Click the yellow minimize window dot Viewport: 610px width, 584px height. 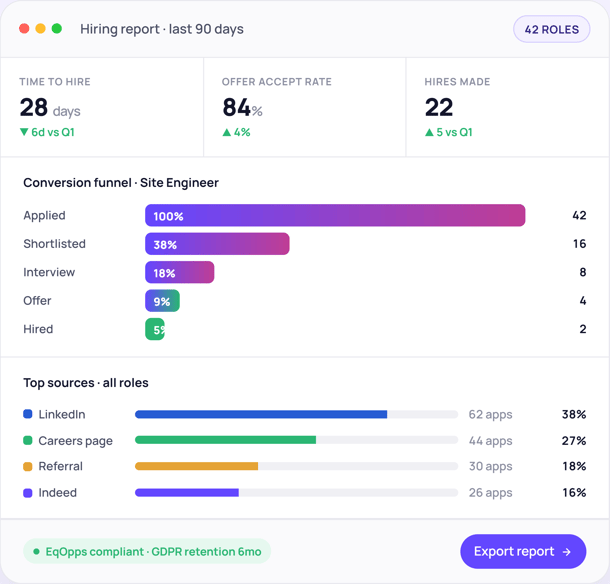pos(40,28)
